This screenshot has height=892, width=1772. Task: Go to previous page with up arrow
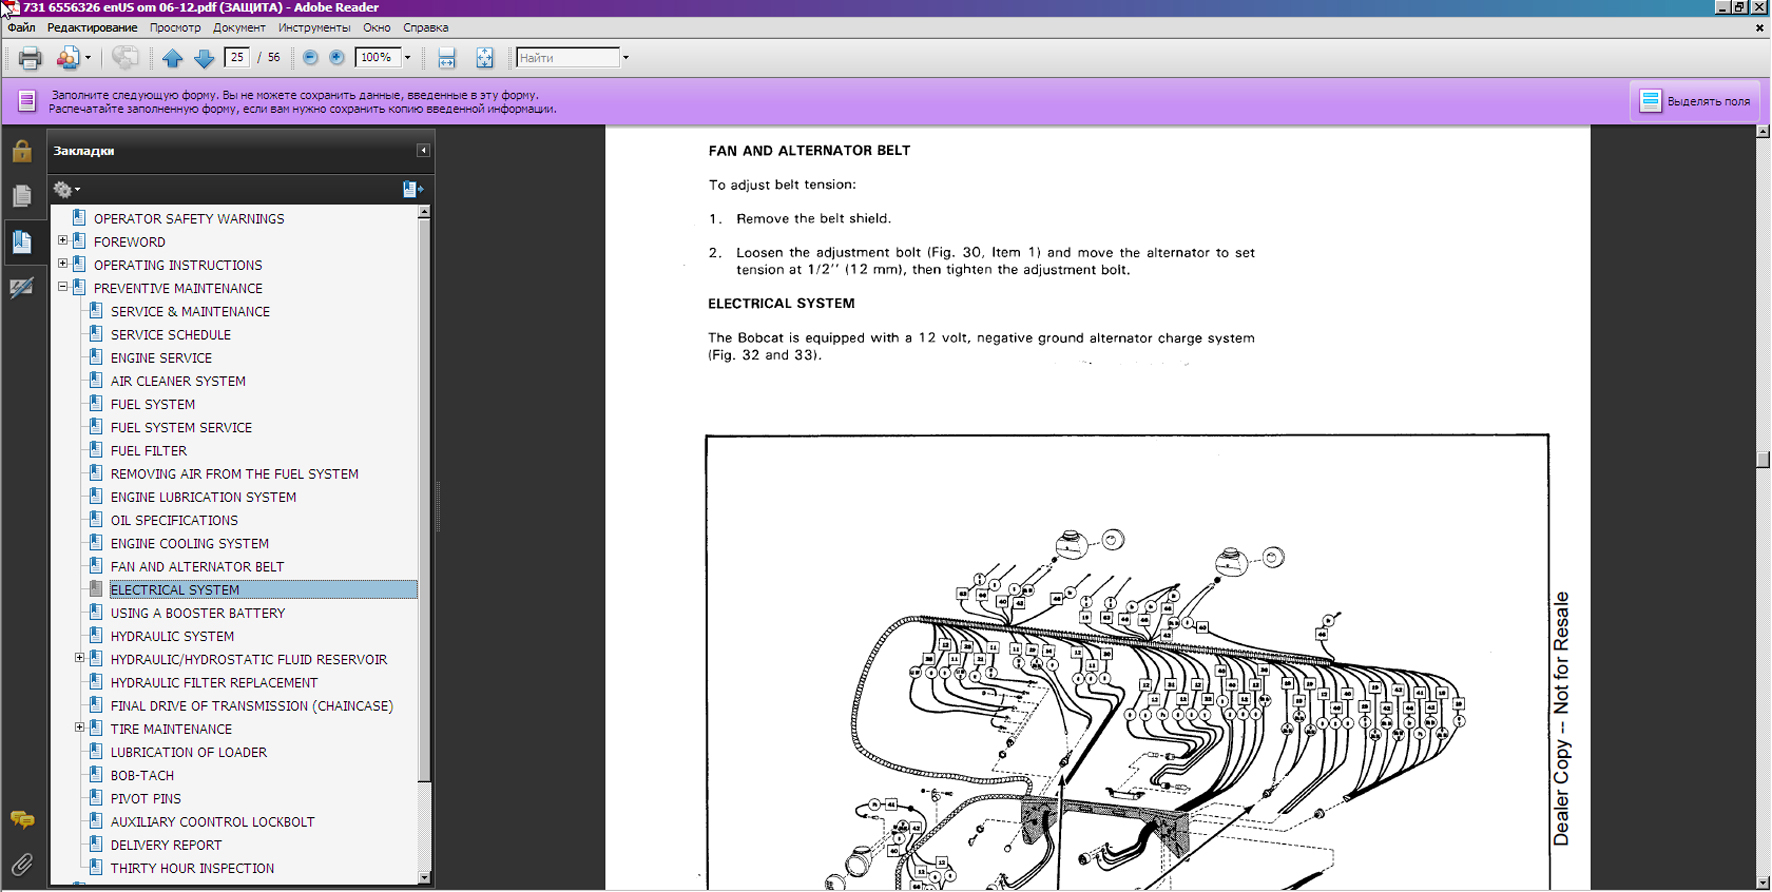pyautogui.click(x=172, y=58)
